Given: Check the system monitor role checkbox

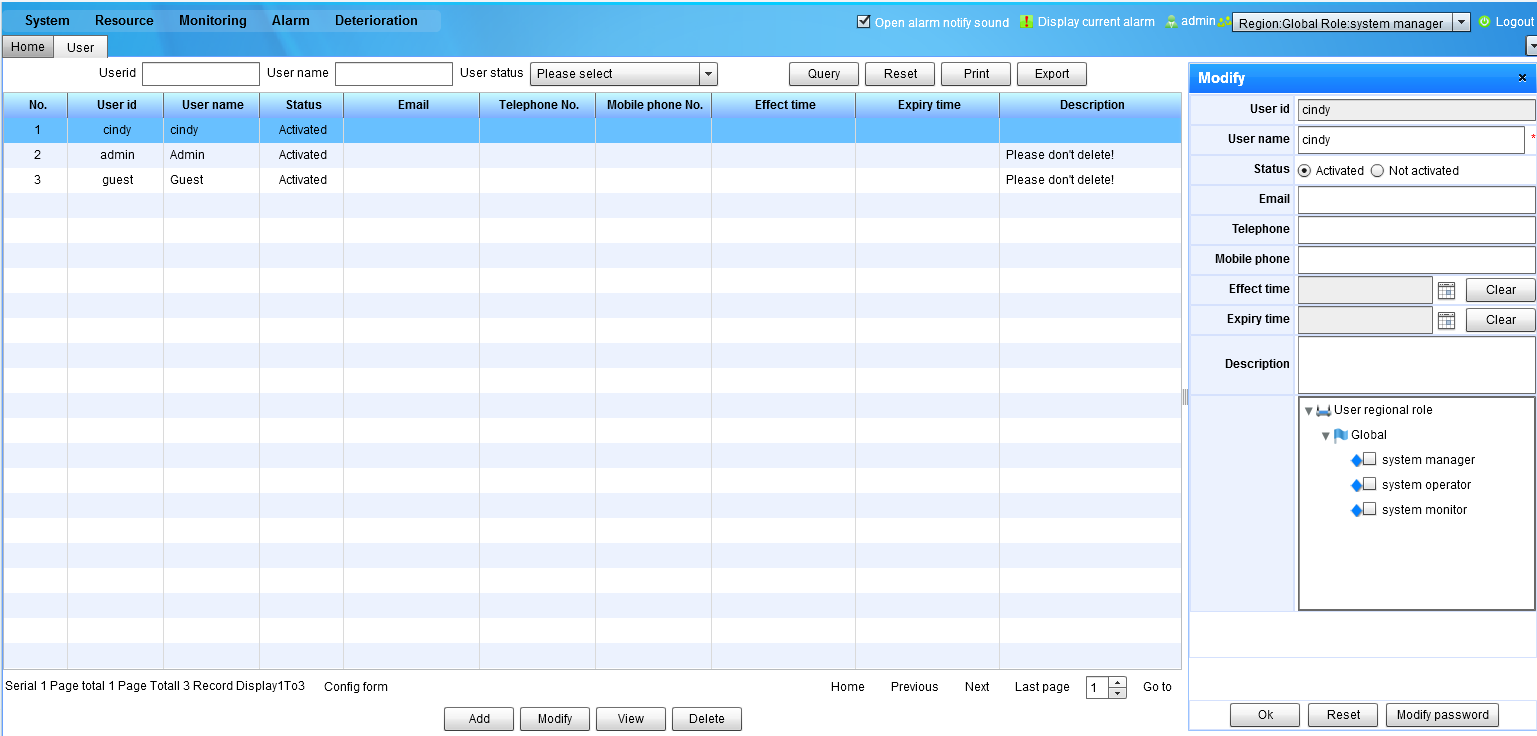Looking at the screenshot, I should [x=1370, y=509].
